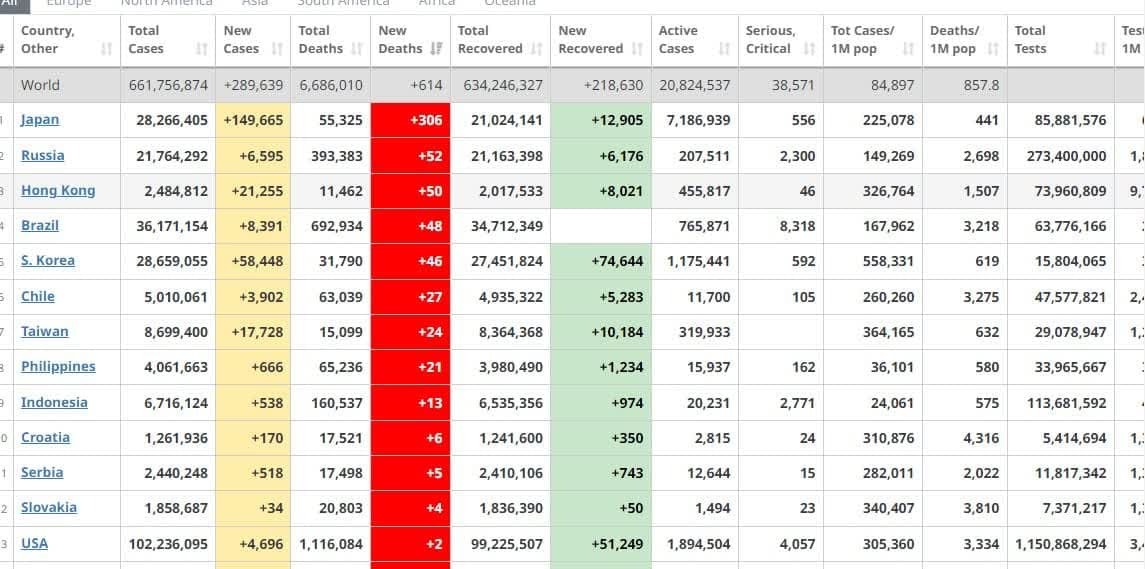This screenshot has height=569, width=1145.
Task: Sort by Tot Cases/1M pop arrows
Action: pyautogui.click(x=908, y=49)
